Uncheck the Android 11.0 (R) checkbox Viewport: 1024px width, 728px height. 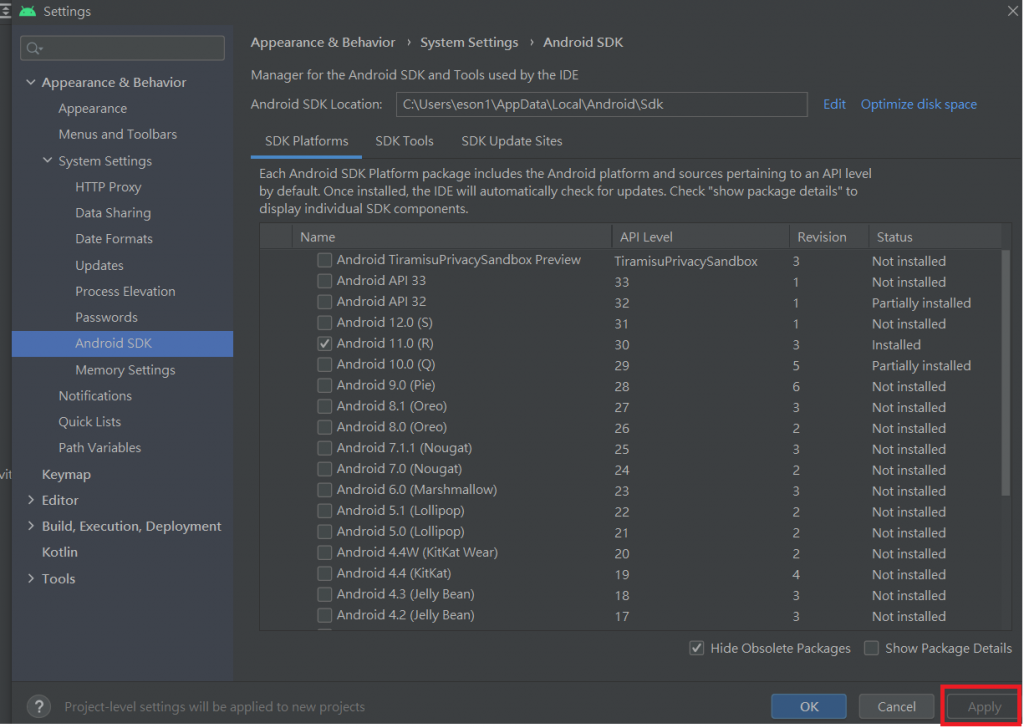point(324,343)
